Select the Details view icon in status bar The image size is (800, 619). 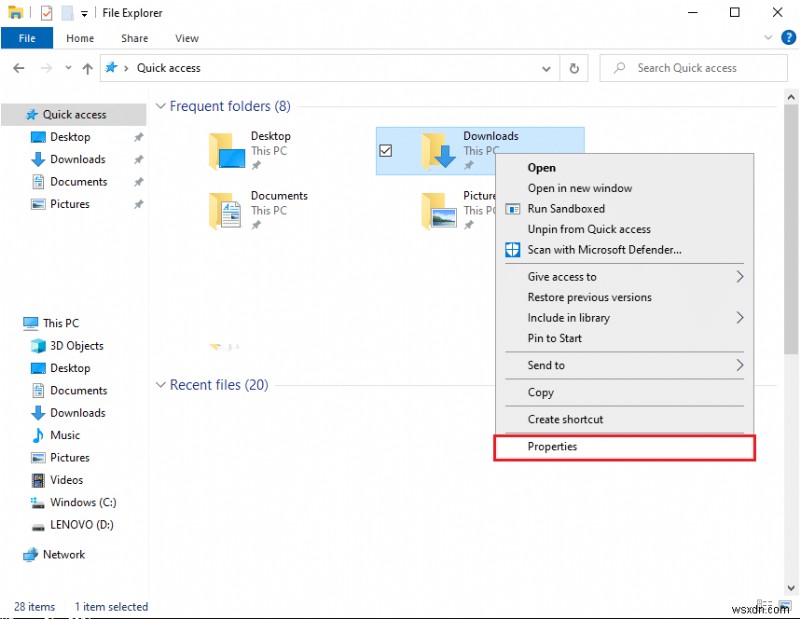[x=764, y=605]
